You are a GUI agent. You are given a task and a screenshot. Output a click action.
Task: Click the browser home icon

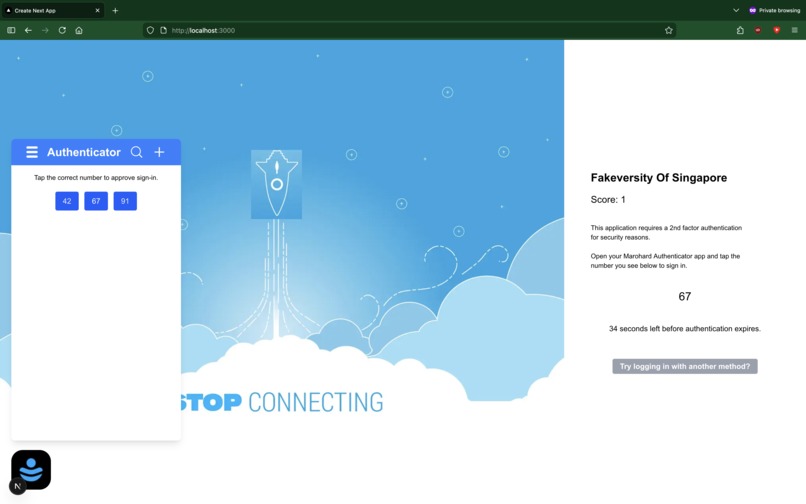79,30
